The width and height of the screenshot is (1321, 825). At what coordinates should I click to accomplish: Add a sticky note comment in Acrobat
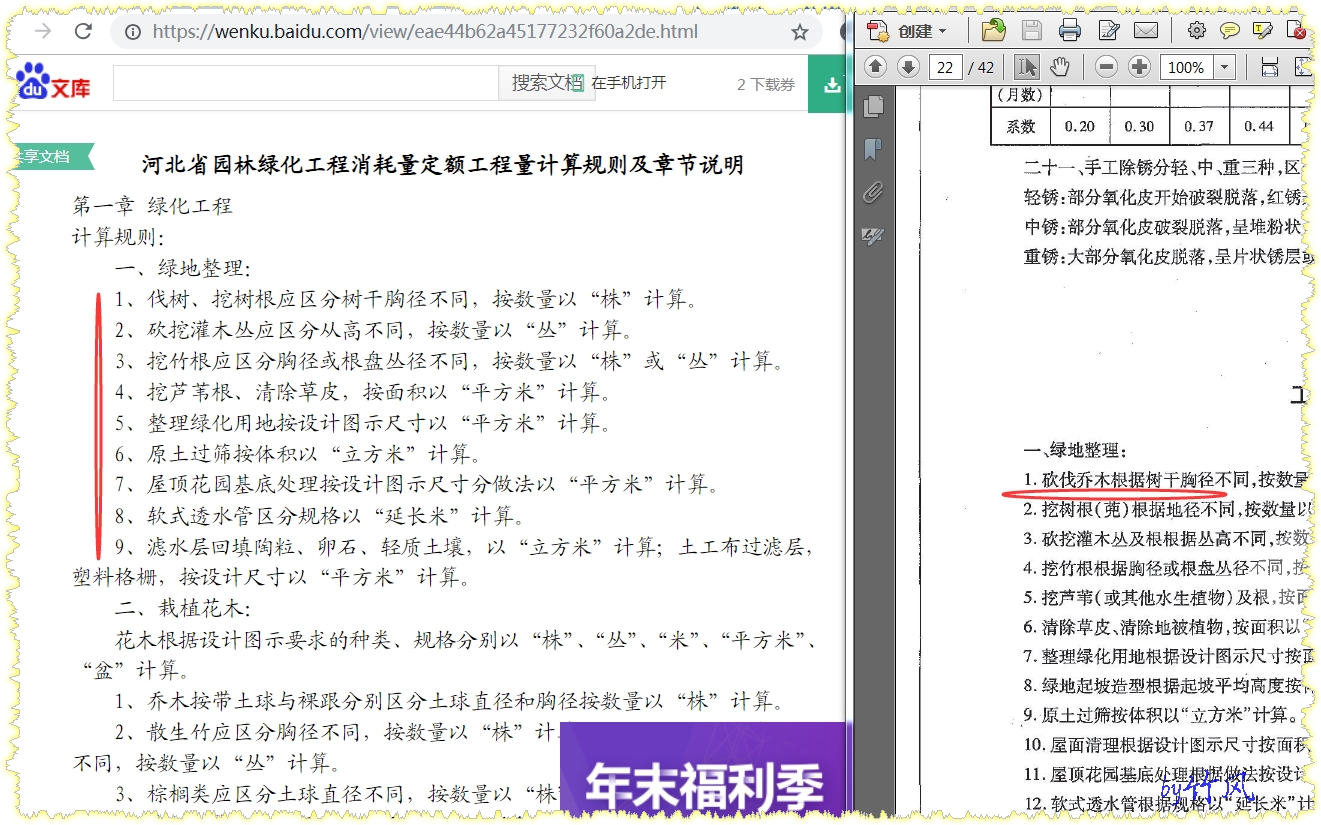tap(1230, 30)
